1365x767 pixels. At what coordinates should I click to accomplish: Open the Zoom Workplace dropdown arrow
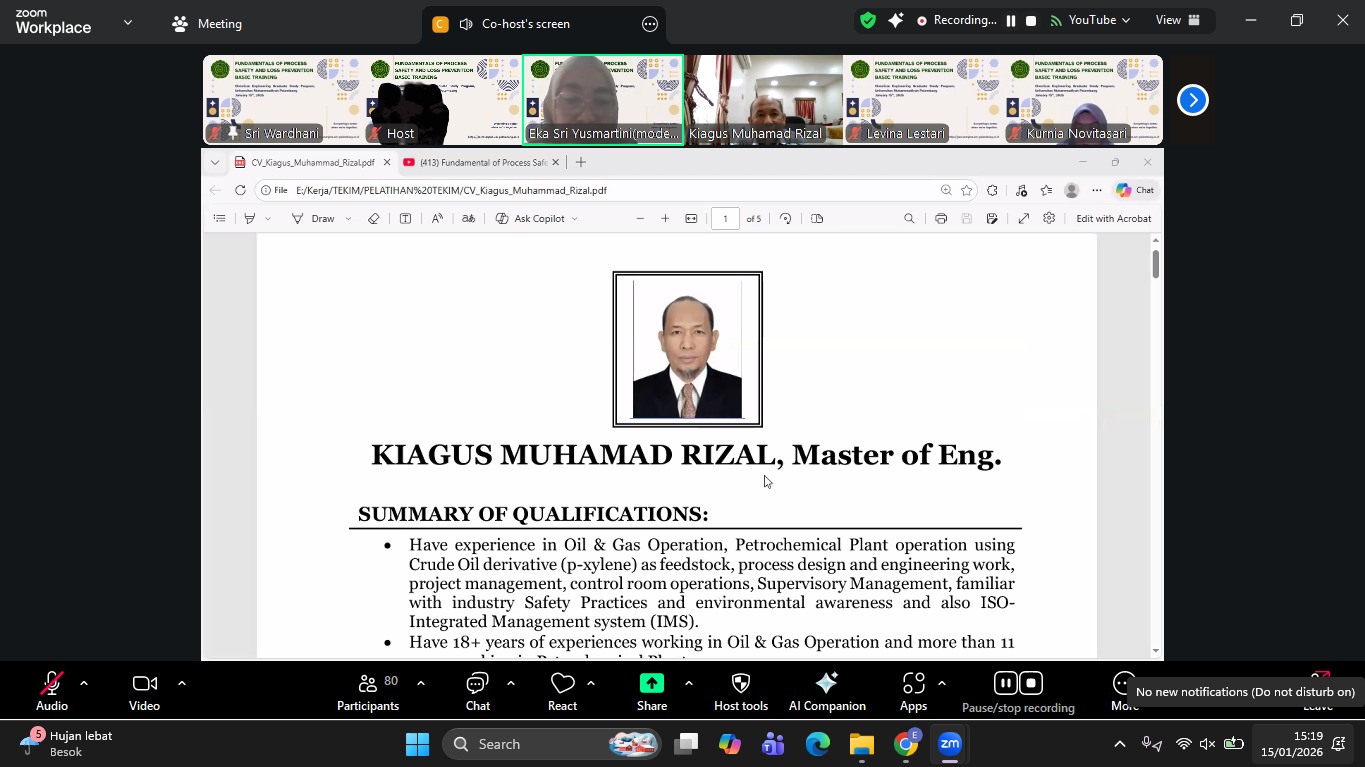click(x=127, y=22)
